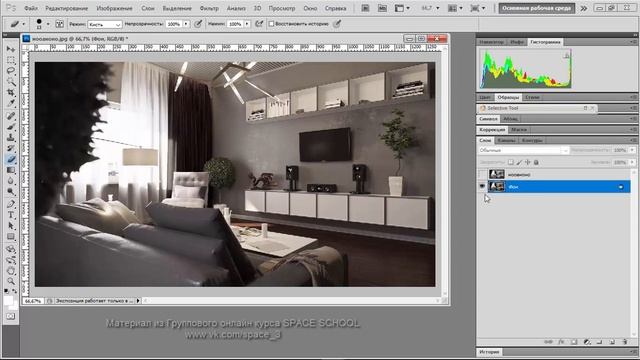Open the Фильтр menu

(209, 8)
